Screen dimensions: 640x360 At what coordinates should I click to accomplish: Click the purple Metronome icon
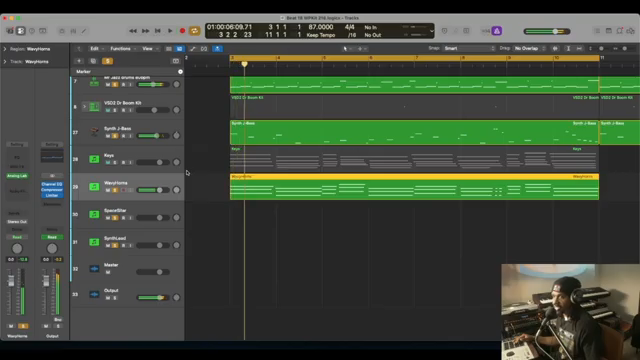tap(497, 31)
